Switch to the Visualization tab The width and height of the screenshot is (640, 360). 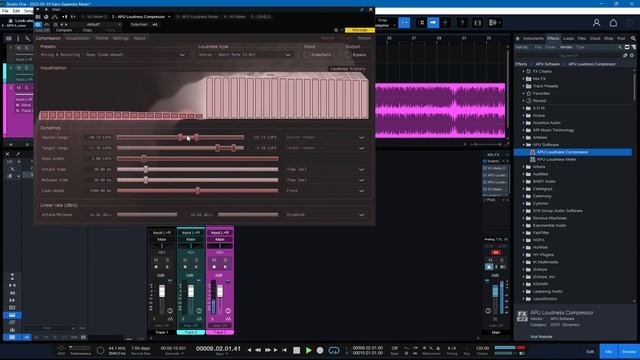(78, 38)
